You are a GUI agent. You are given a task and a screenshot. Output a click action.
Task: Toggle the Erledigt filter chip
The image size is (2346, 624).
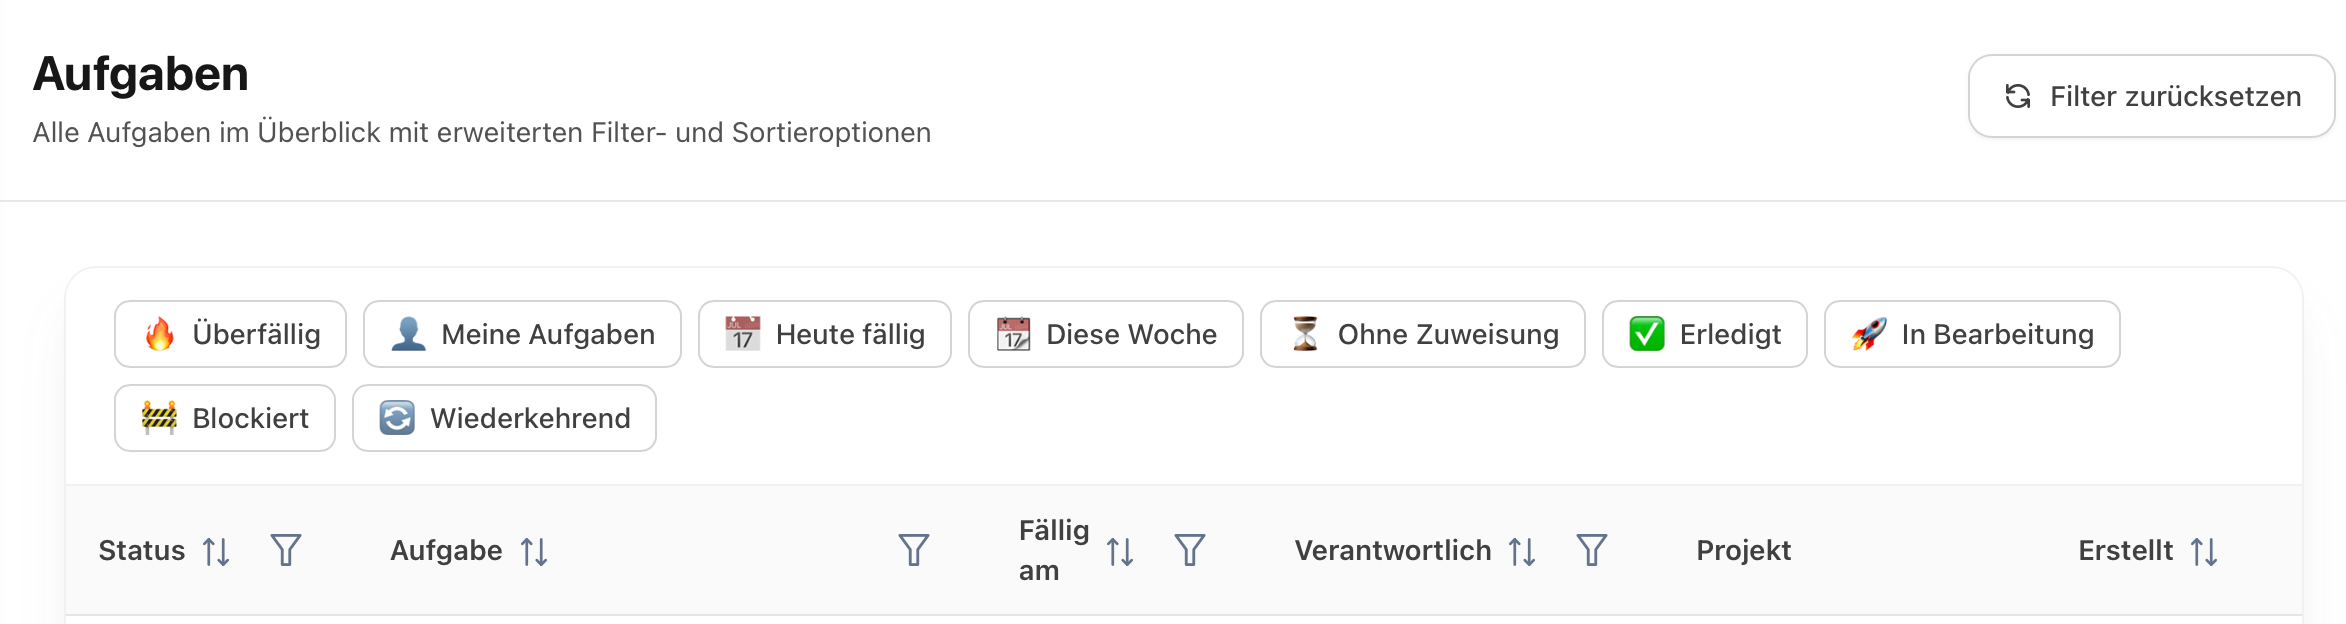1704,334
